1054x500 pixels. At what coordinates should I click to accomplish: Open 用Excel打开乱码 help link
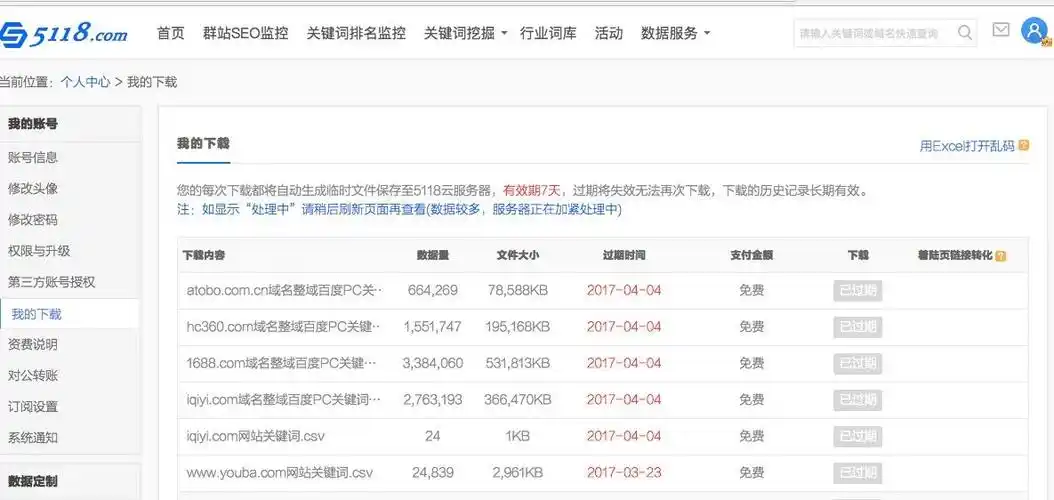967,146
